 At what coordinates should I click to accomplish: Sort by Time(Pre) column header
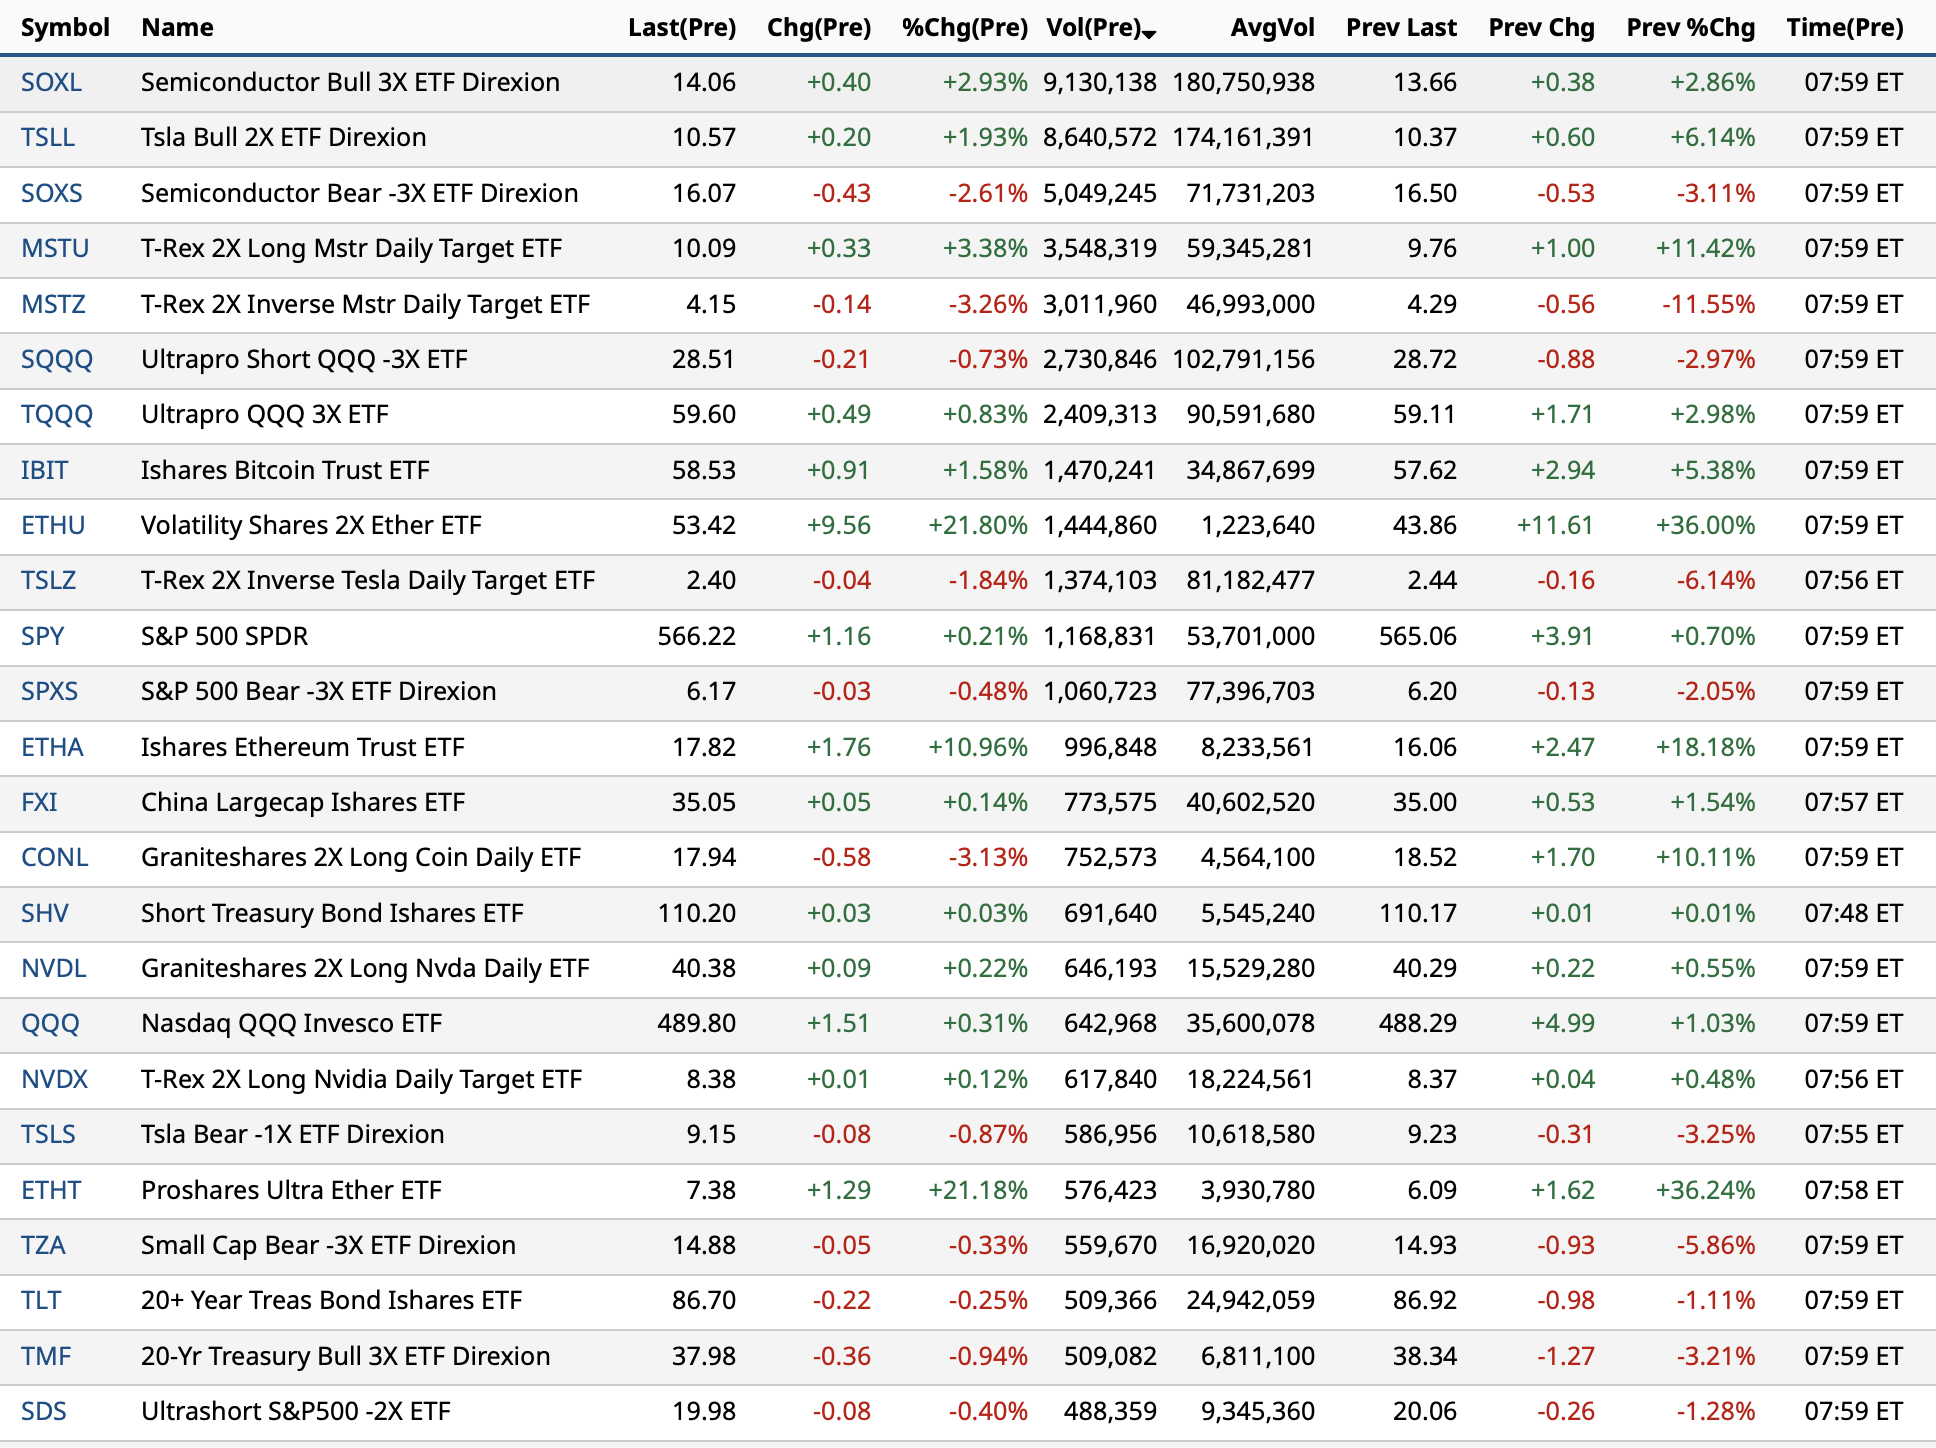[1844, 27]
